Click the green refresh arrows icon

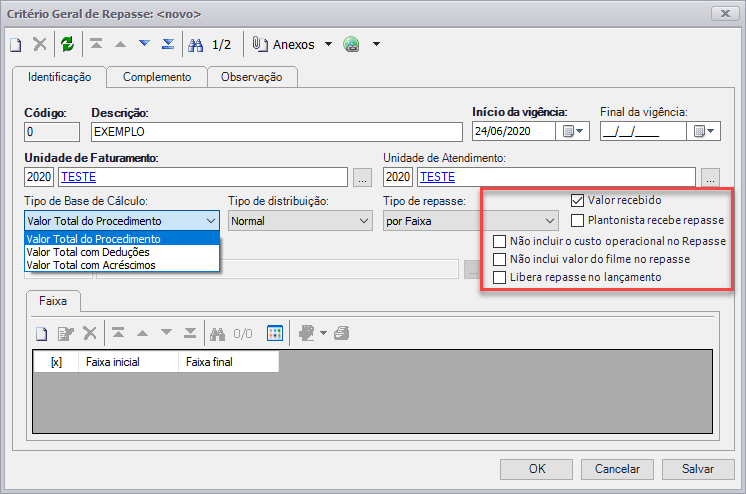[68, 44]
